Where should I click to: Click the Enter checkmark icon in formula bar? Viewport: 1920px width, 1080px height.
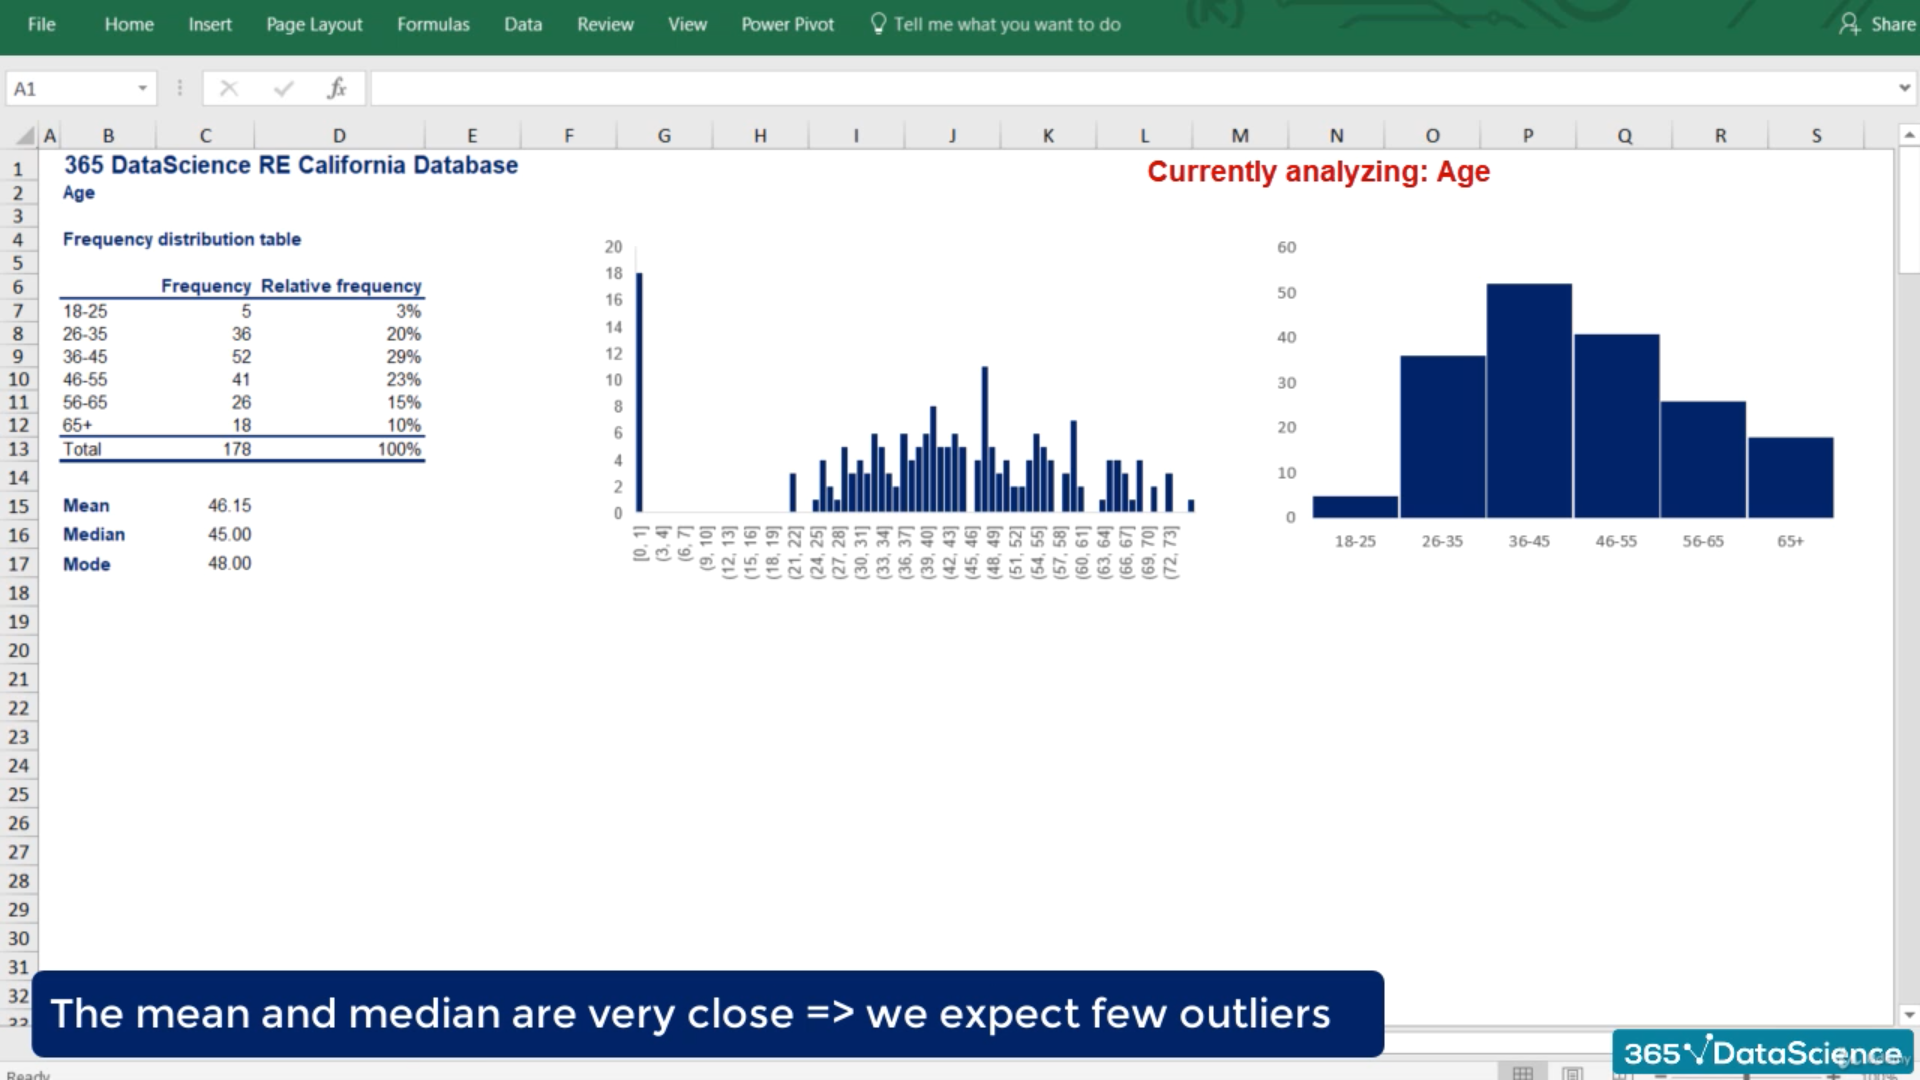[283, 89]
